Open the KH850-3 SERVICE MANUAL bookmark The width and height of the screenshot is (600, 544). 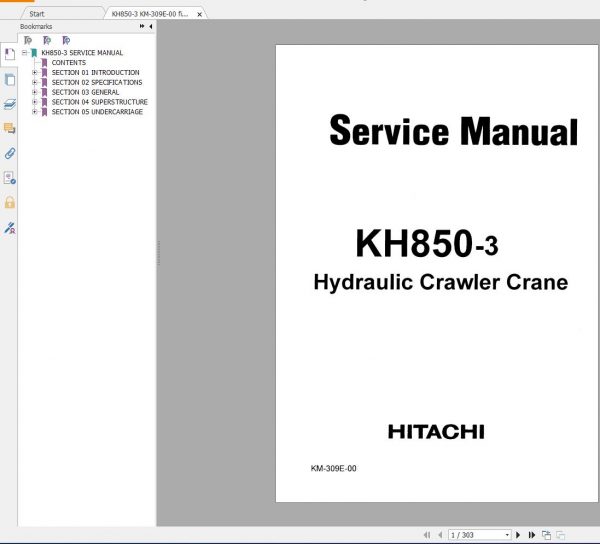point(82,53)
